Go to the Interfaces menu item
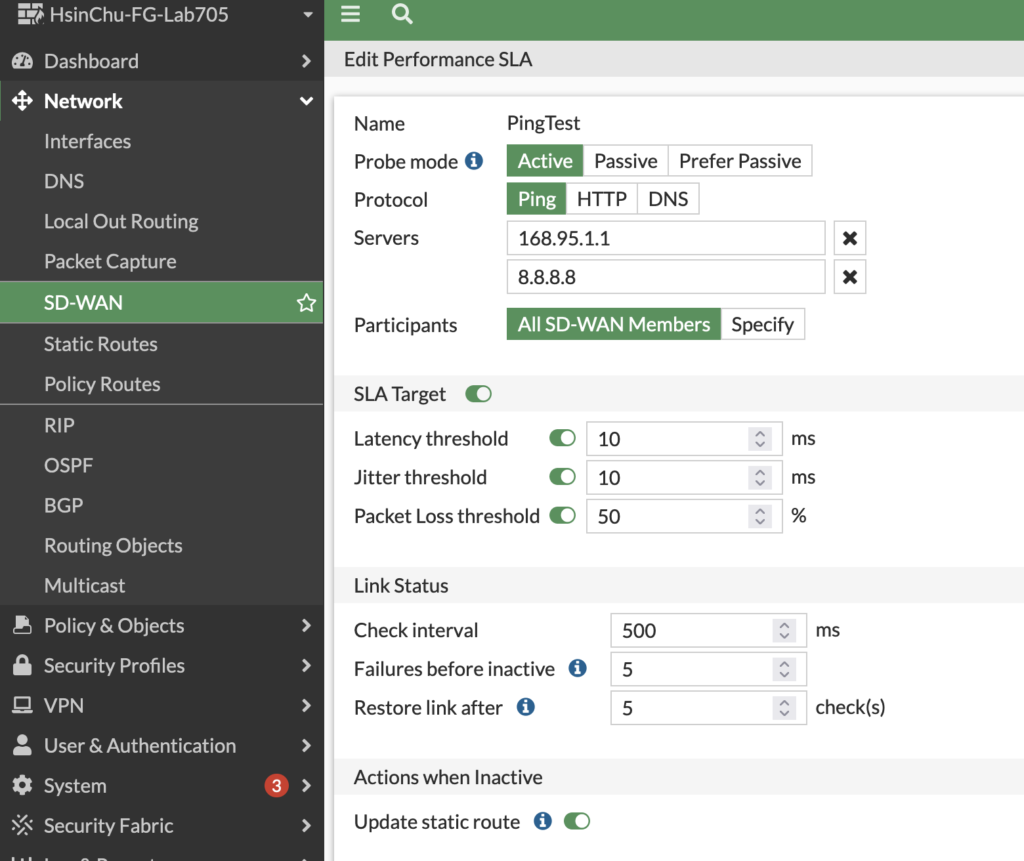1024x861 pixels. click(x=88, y=142)
